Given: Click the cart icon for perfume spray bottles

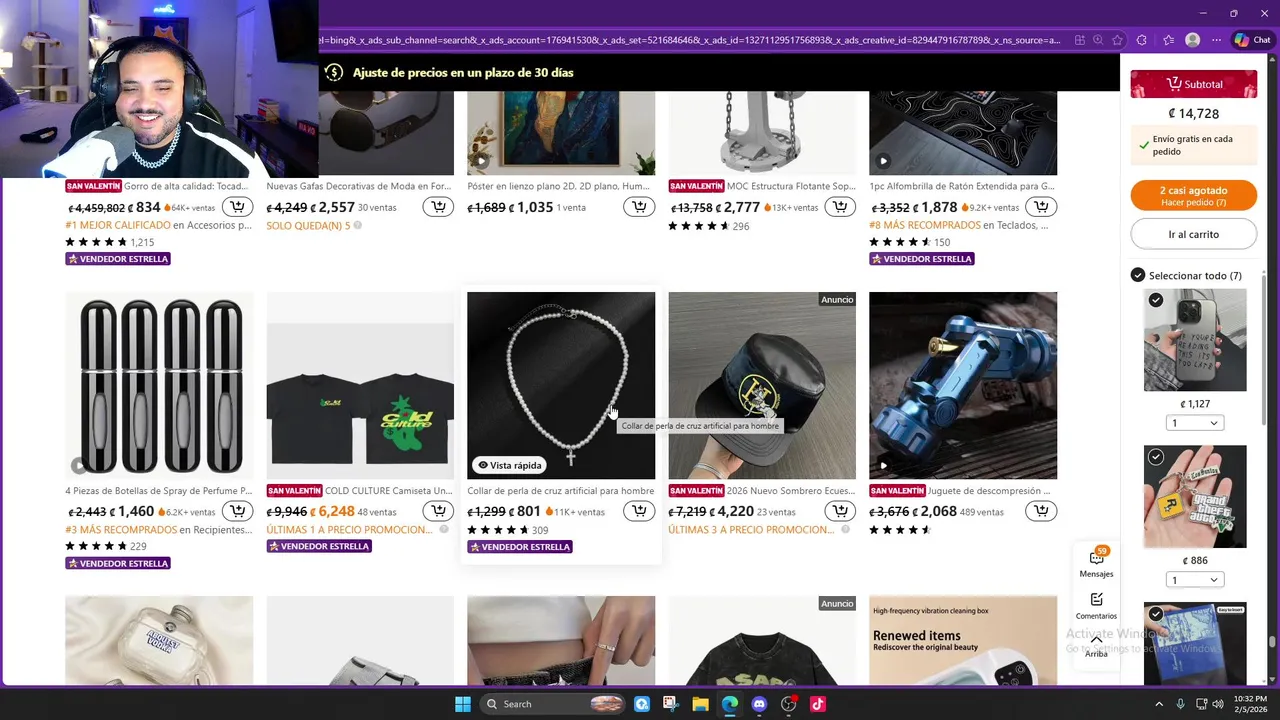Looking at the screenshot, I should [x=237, y=511].
